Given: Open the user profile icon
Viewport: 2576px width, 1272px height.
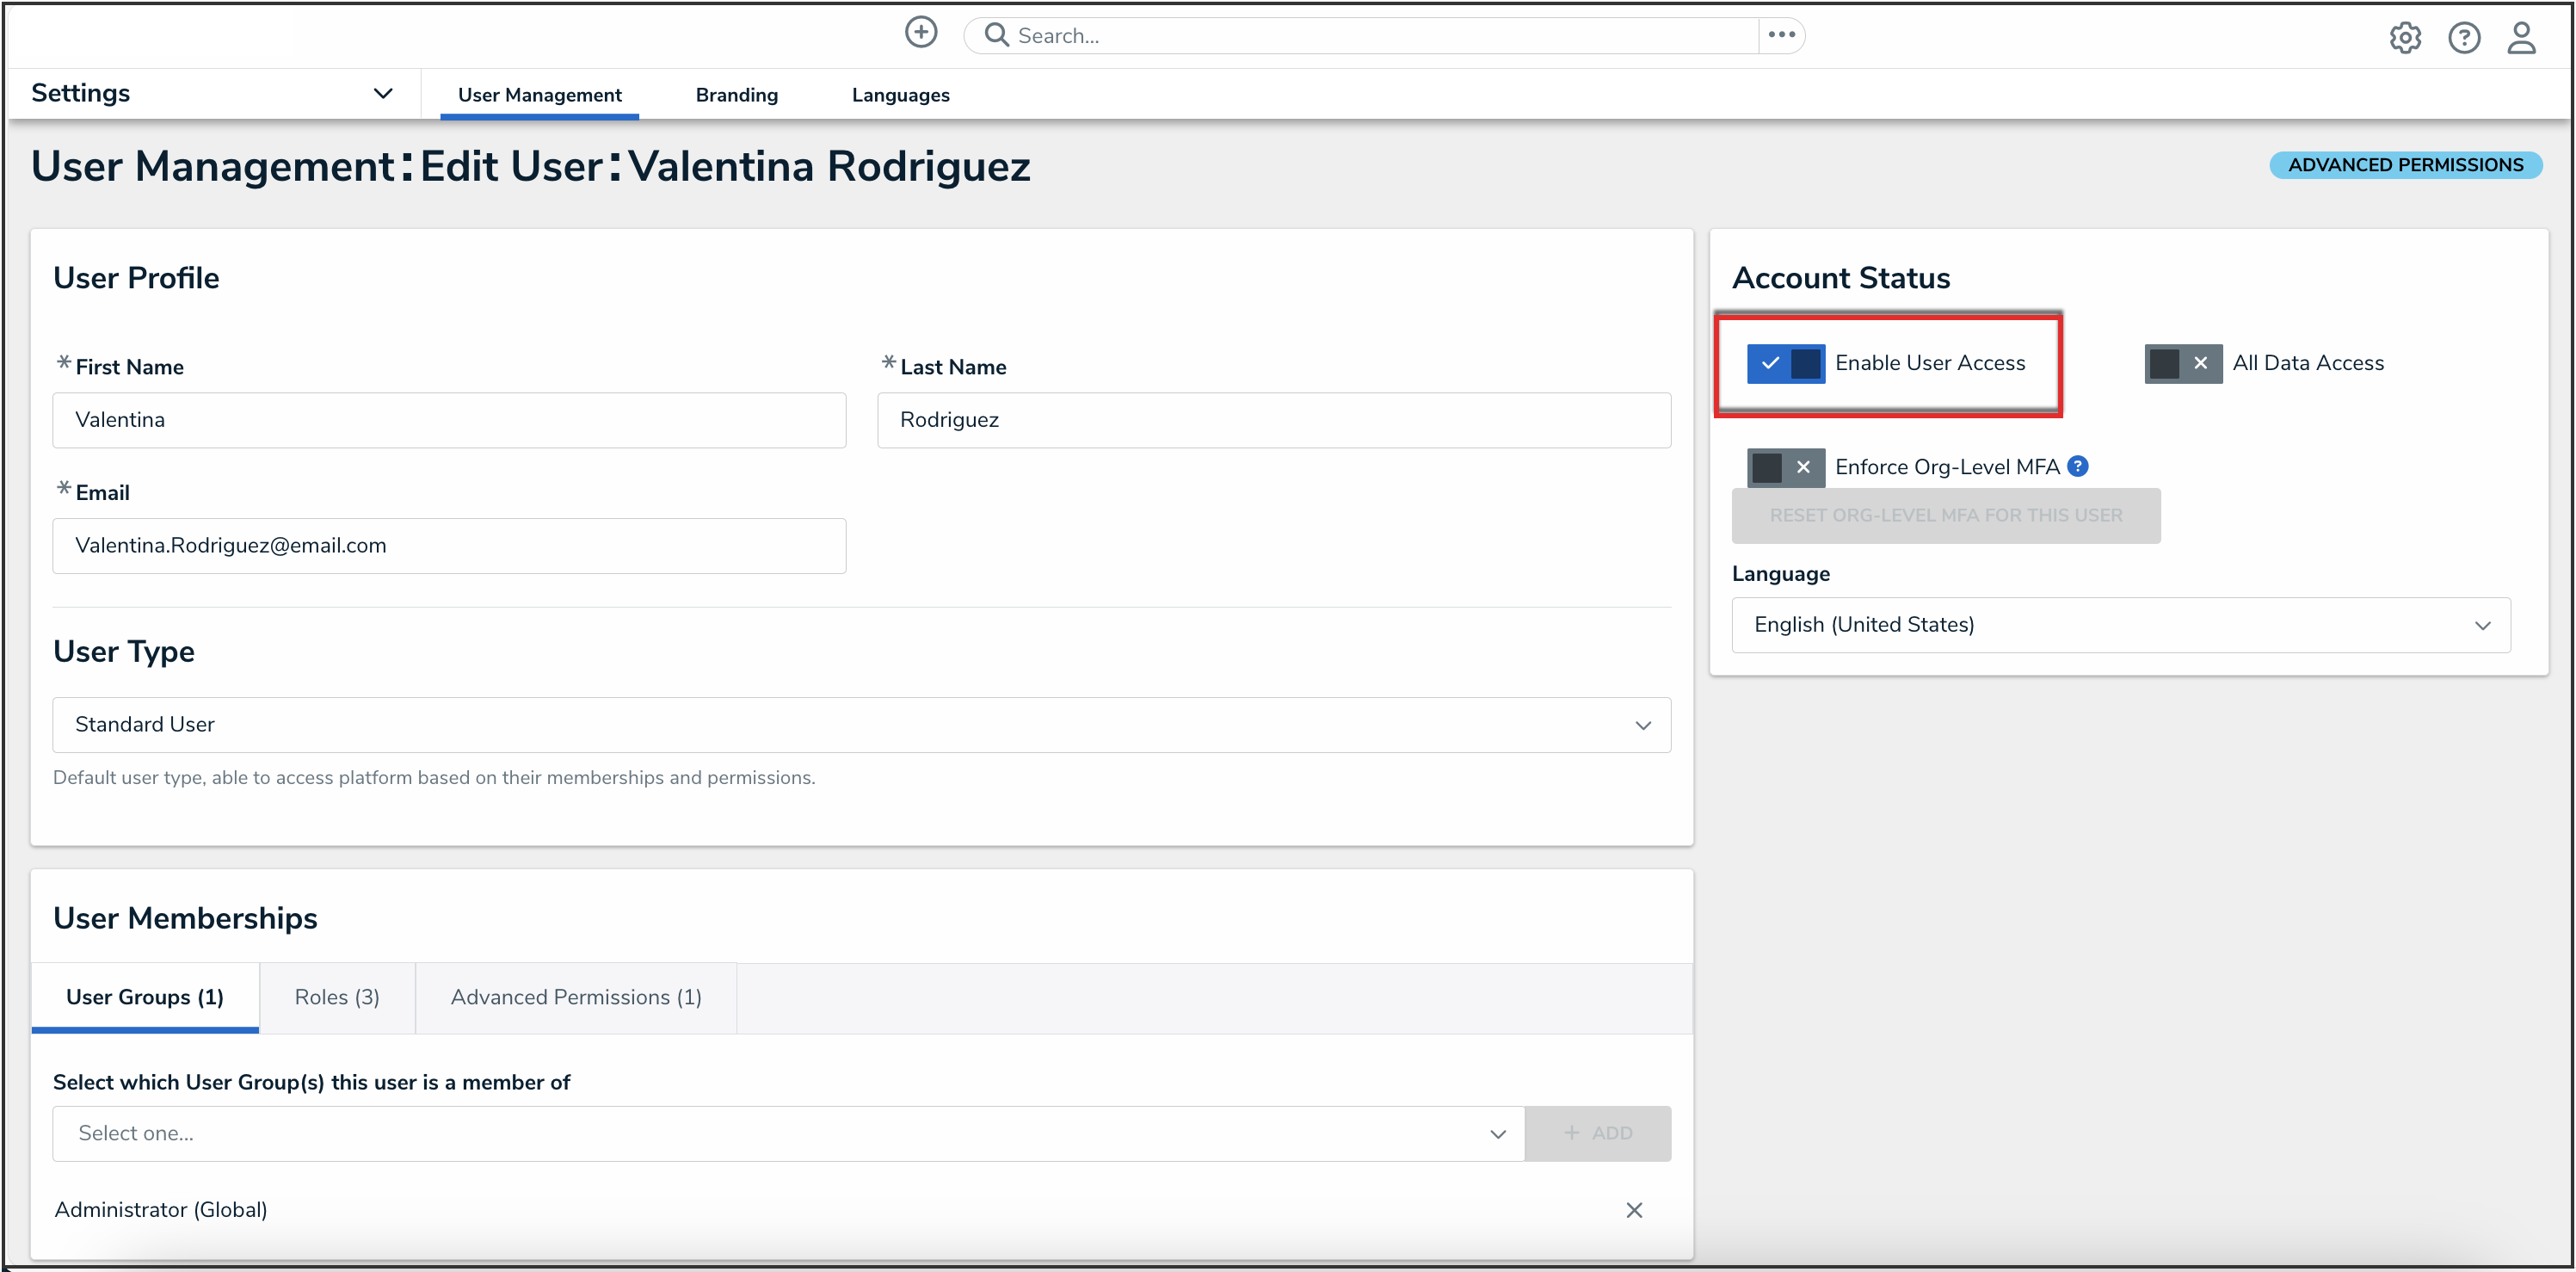Looking at the screenshot, I should [2521, 38].
